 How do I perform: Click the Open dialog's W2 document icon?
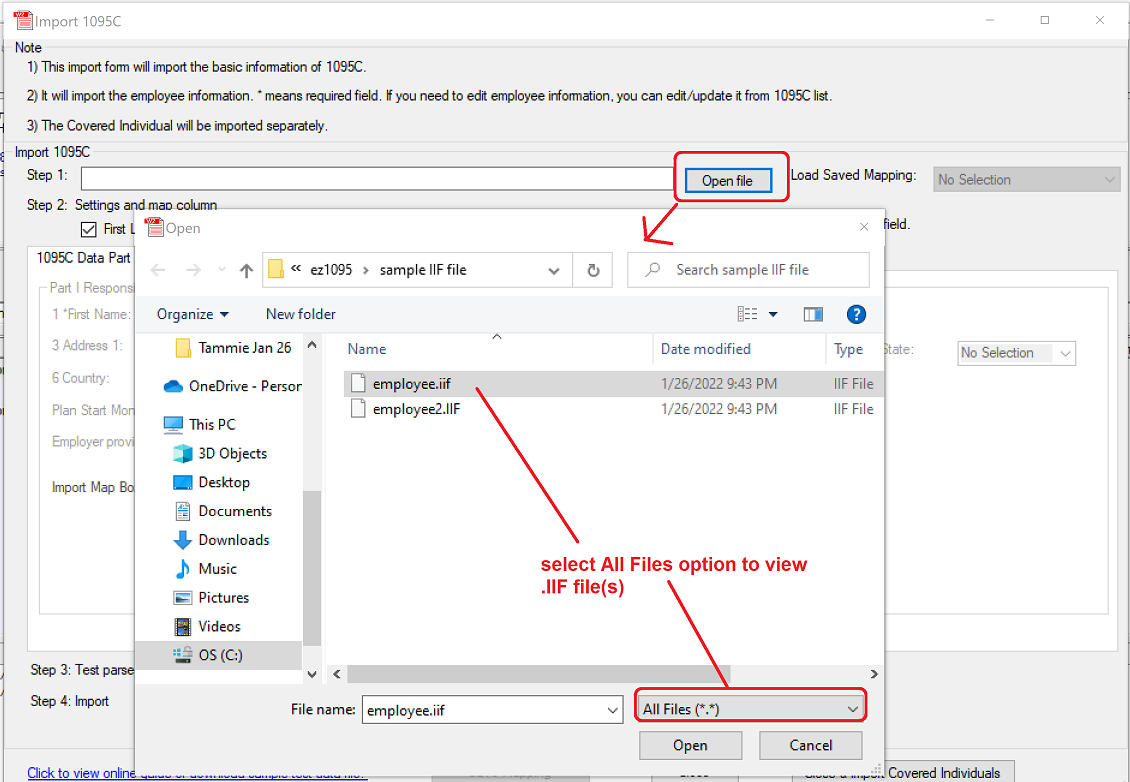[153, 226]
